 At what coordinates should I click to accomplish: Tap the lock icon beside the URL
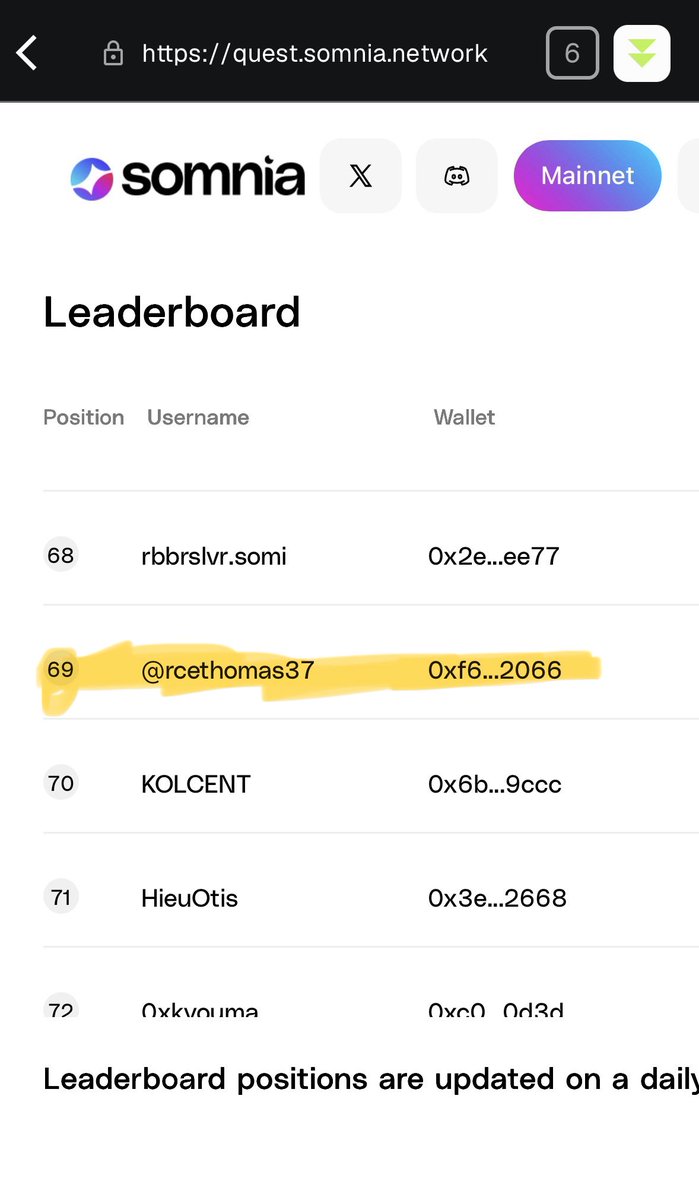pos(113,53)
